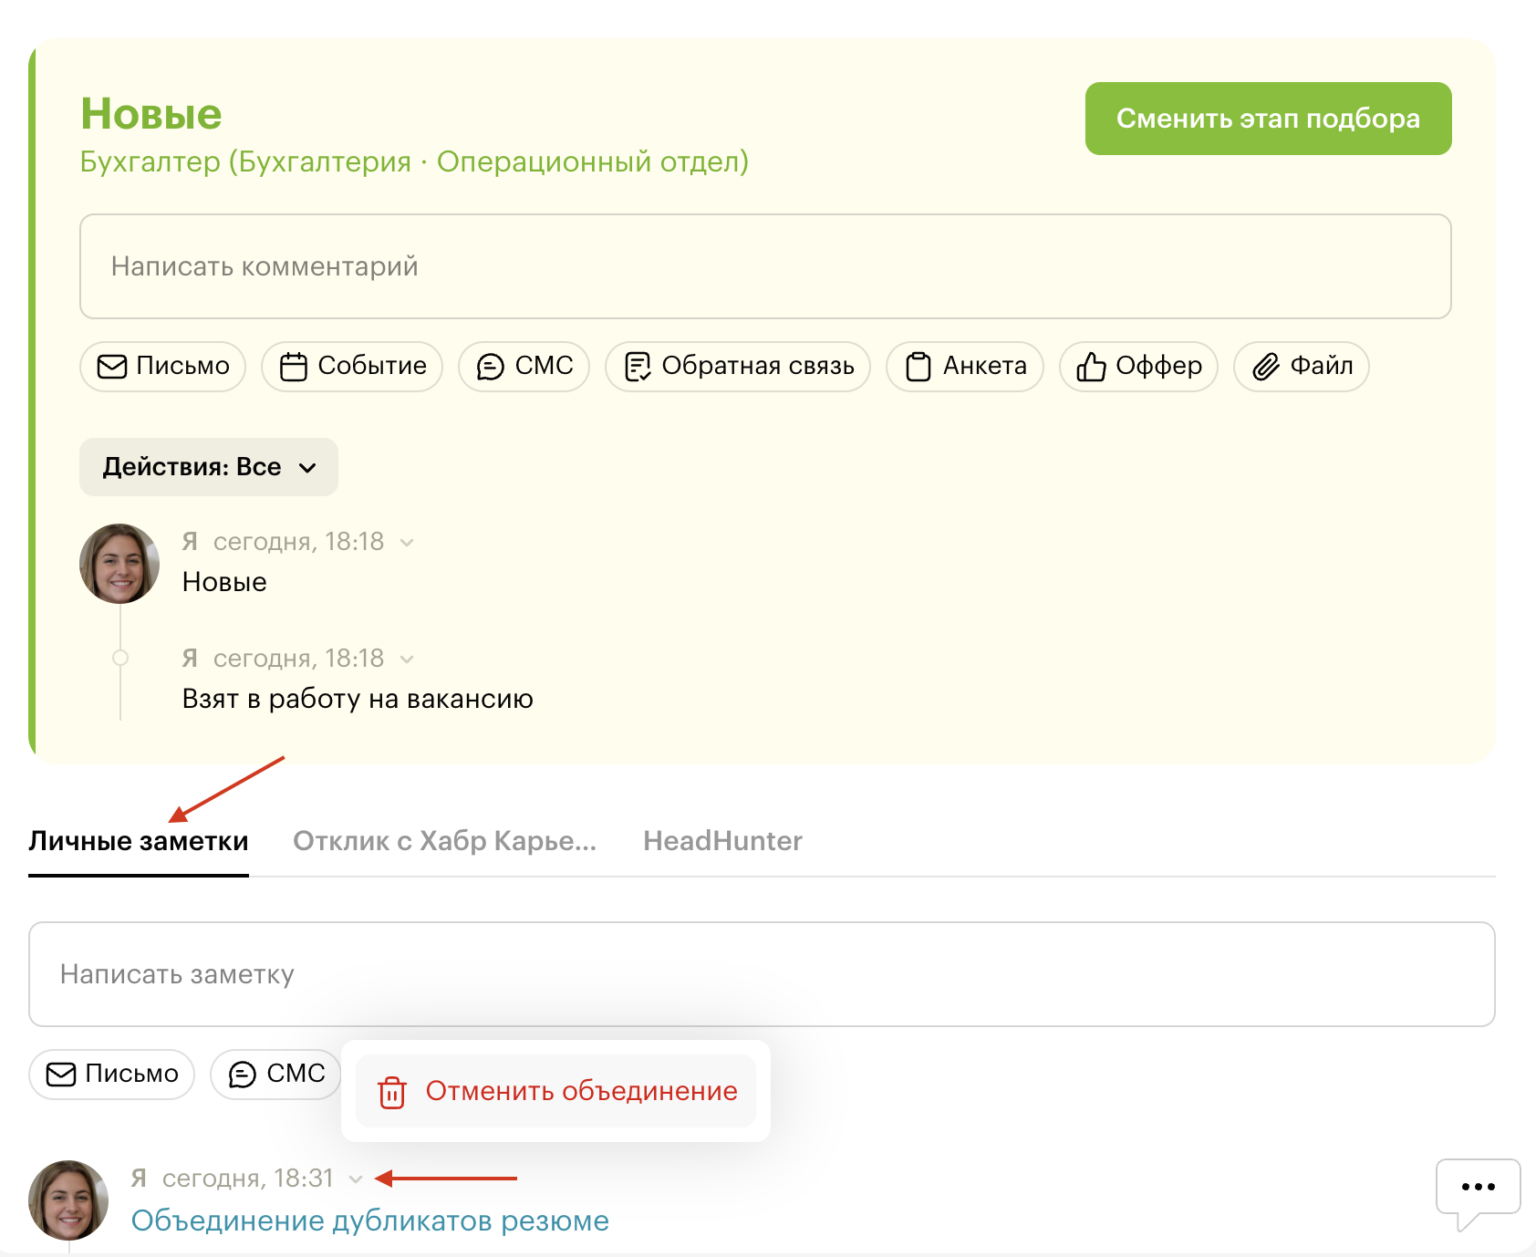Add a Событие calendar event

point(352,366)
